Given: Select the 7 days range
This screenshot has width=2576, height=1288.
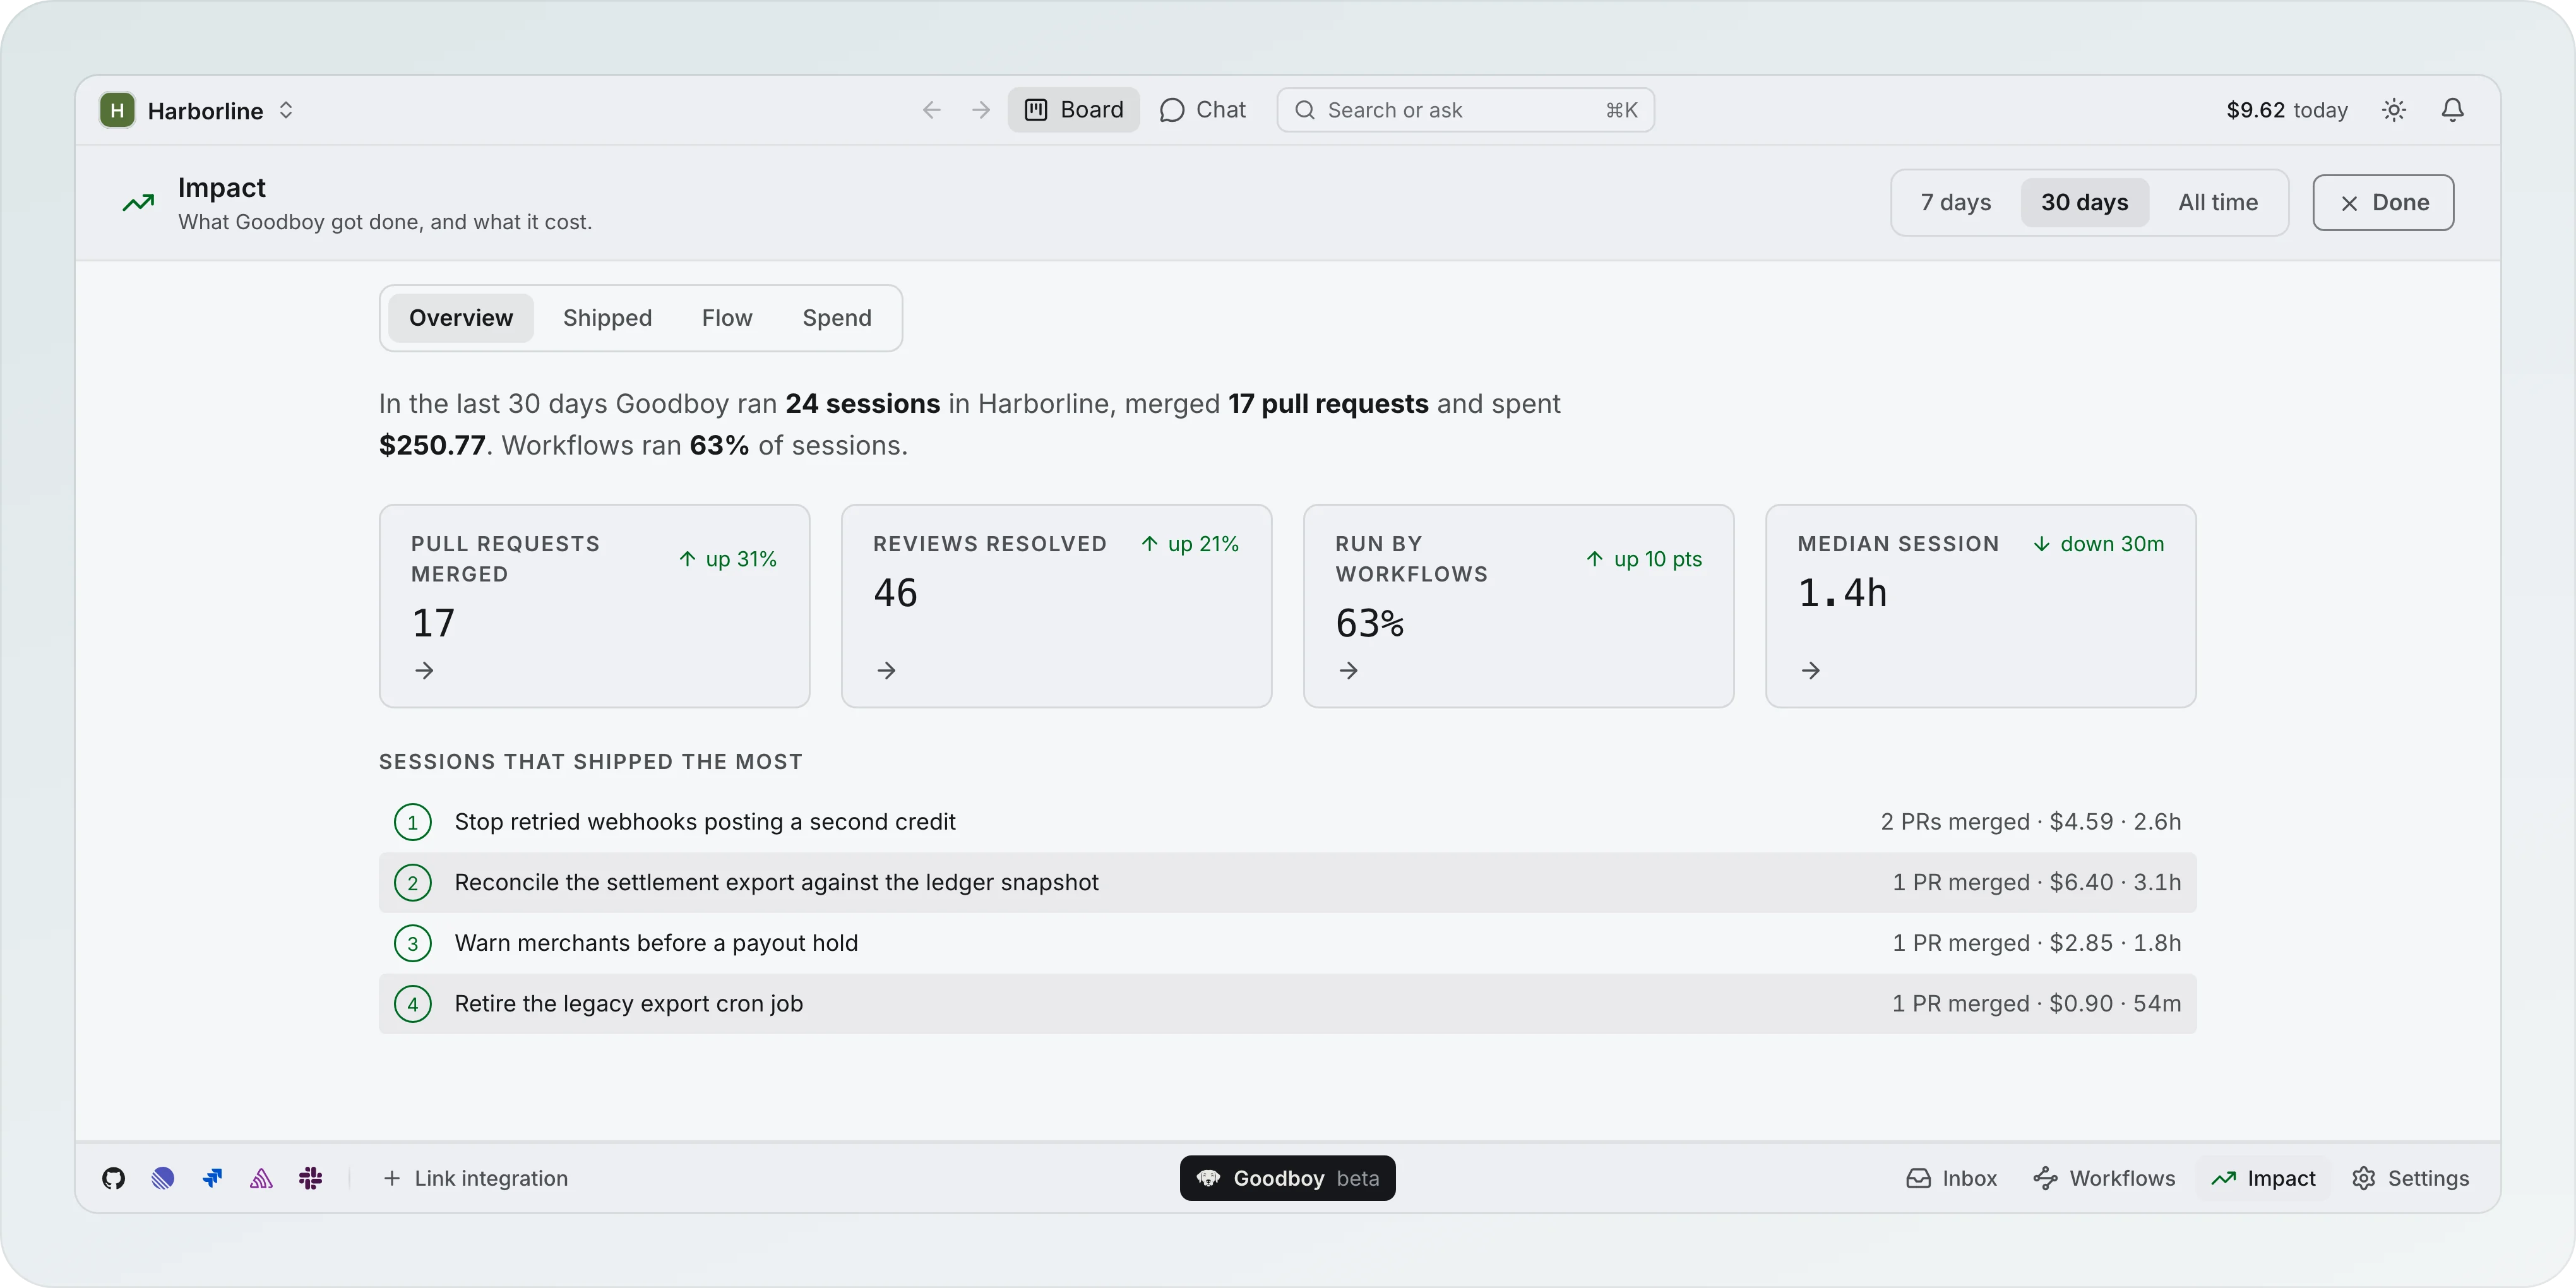Looking at the screenshot, I should coord(1956,202).
